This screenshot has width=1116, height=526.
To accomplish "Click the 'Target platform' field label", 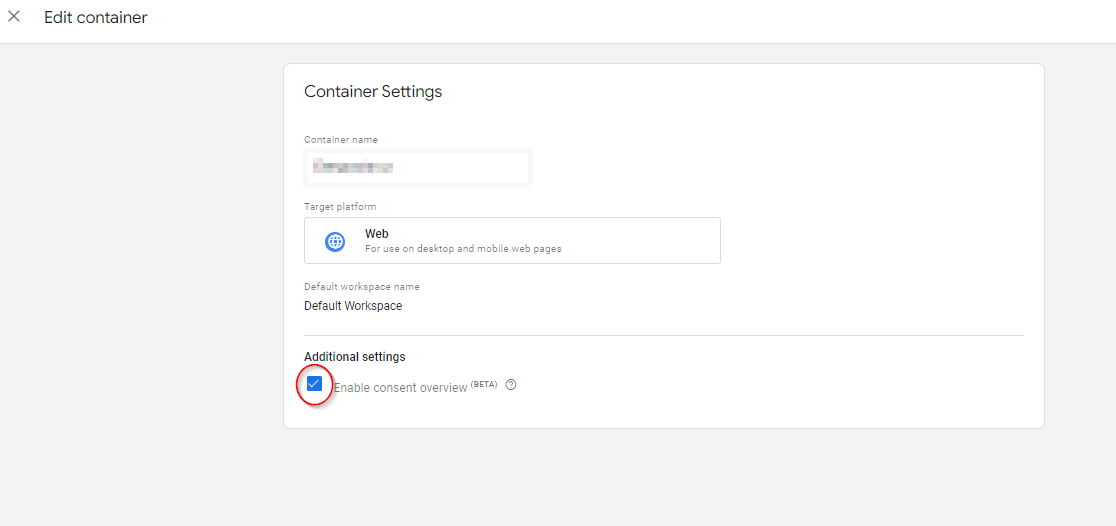I will (340, 207).
